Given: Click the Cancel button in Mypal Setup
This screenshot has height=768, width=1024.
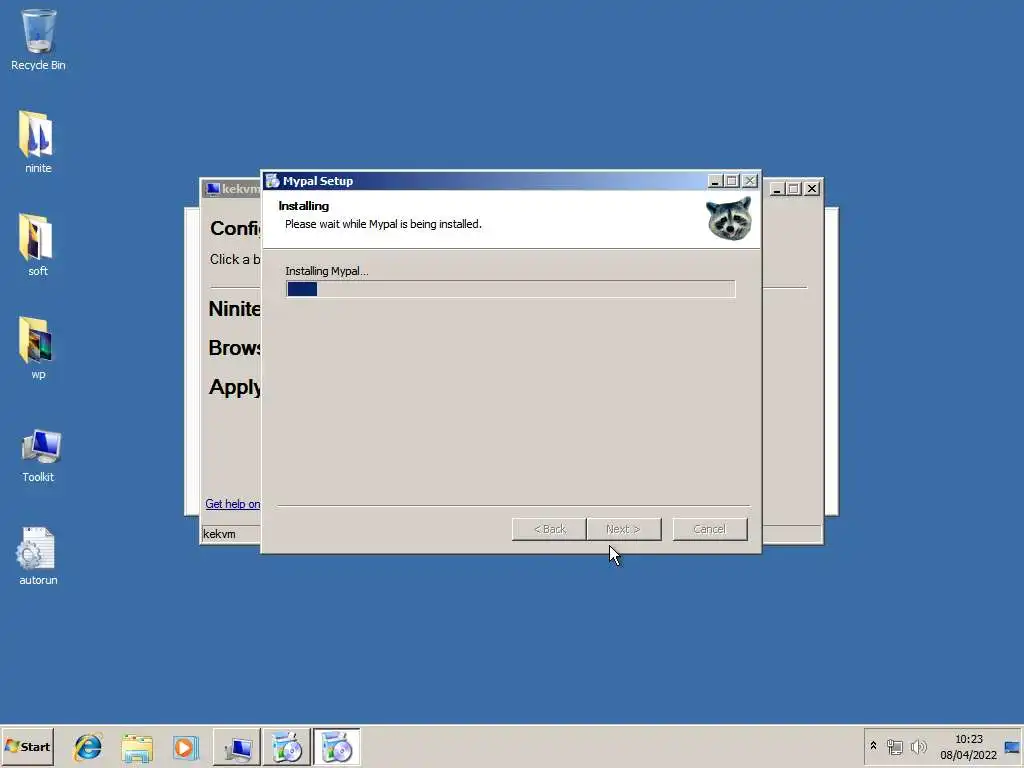Looking at the screenshot, I should (710, 529).
